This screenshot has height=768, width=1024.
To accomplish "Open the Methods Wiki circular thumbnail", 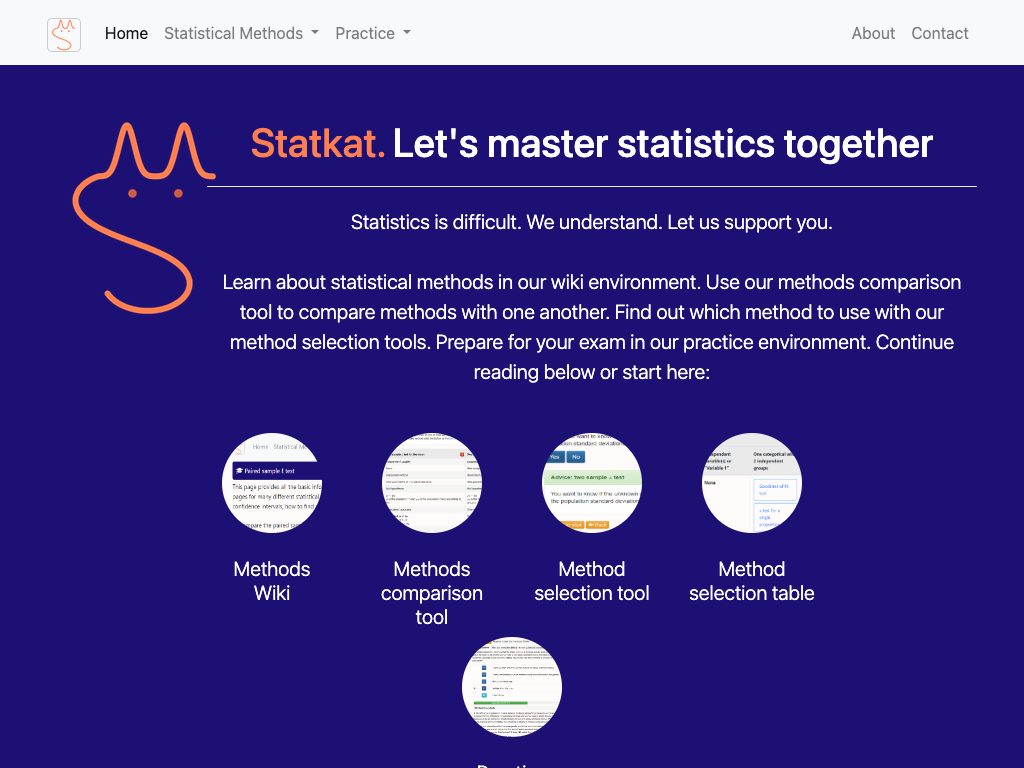I will click(272, 483).
